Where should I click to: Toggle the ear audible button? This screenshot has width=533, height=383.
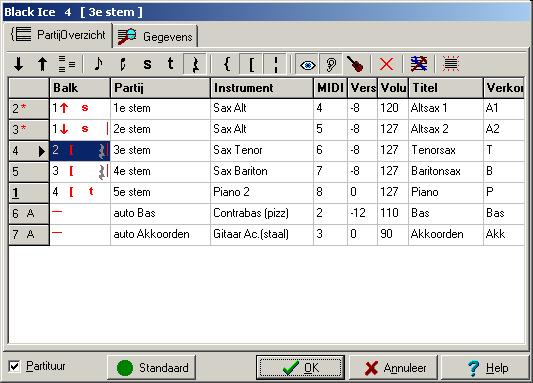(331, 64)
